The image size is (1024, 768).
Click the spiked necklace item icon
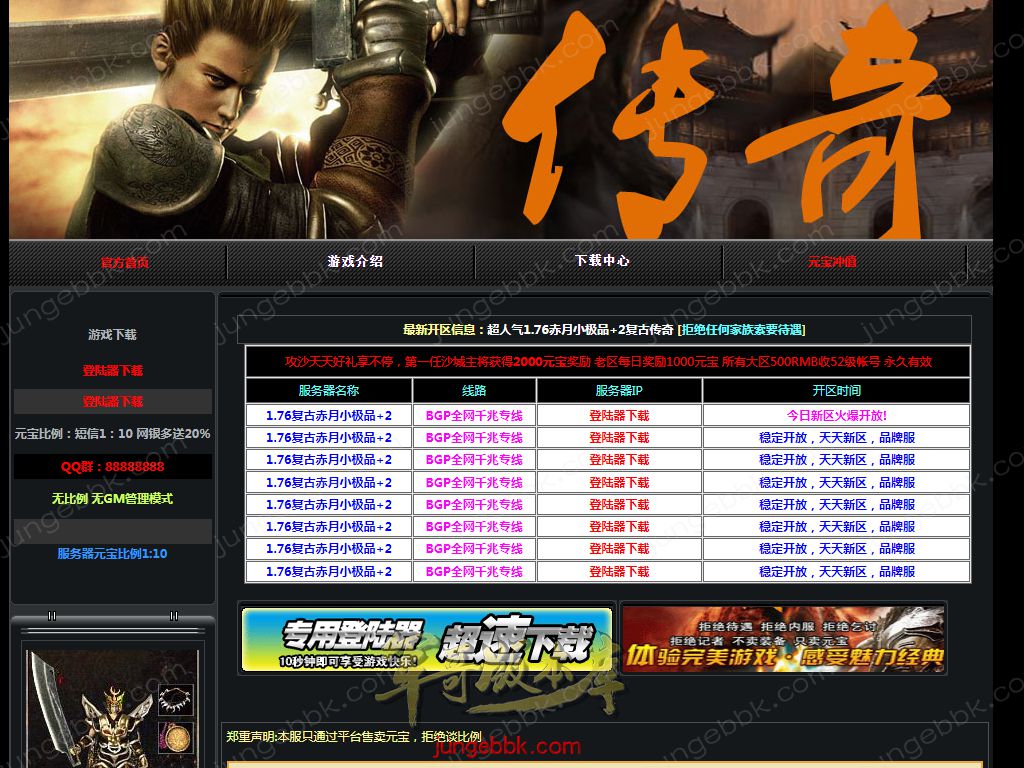click(175, 699)
